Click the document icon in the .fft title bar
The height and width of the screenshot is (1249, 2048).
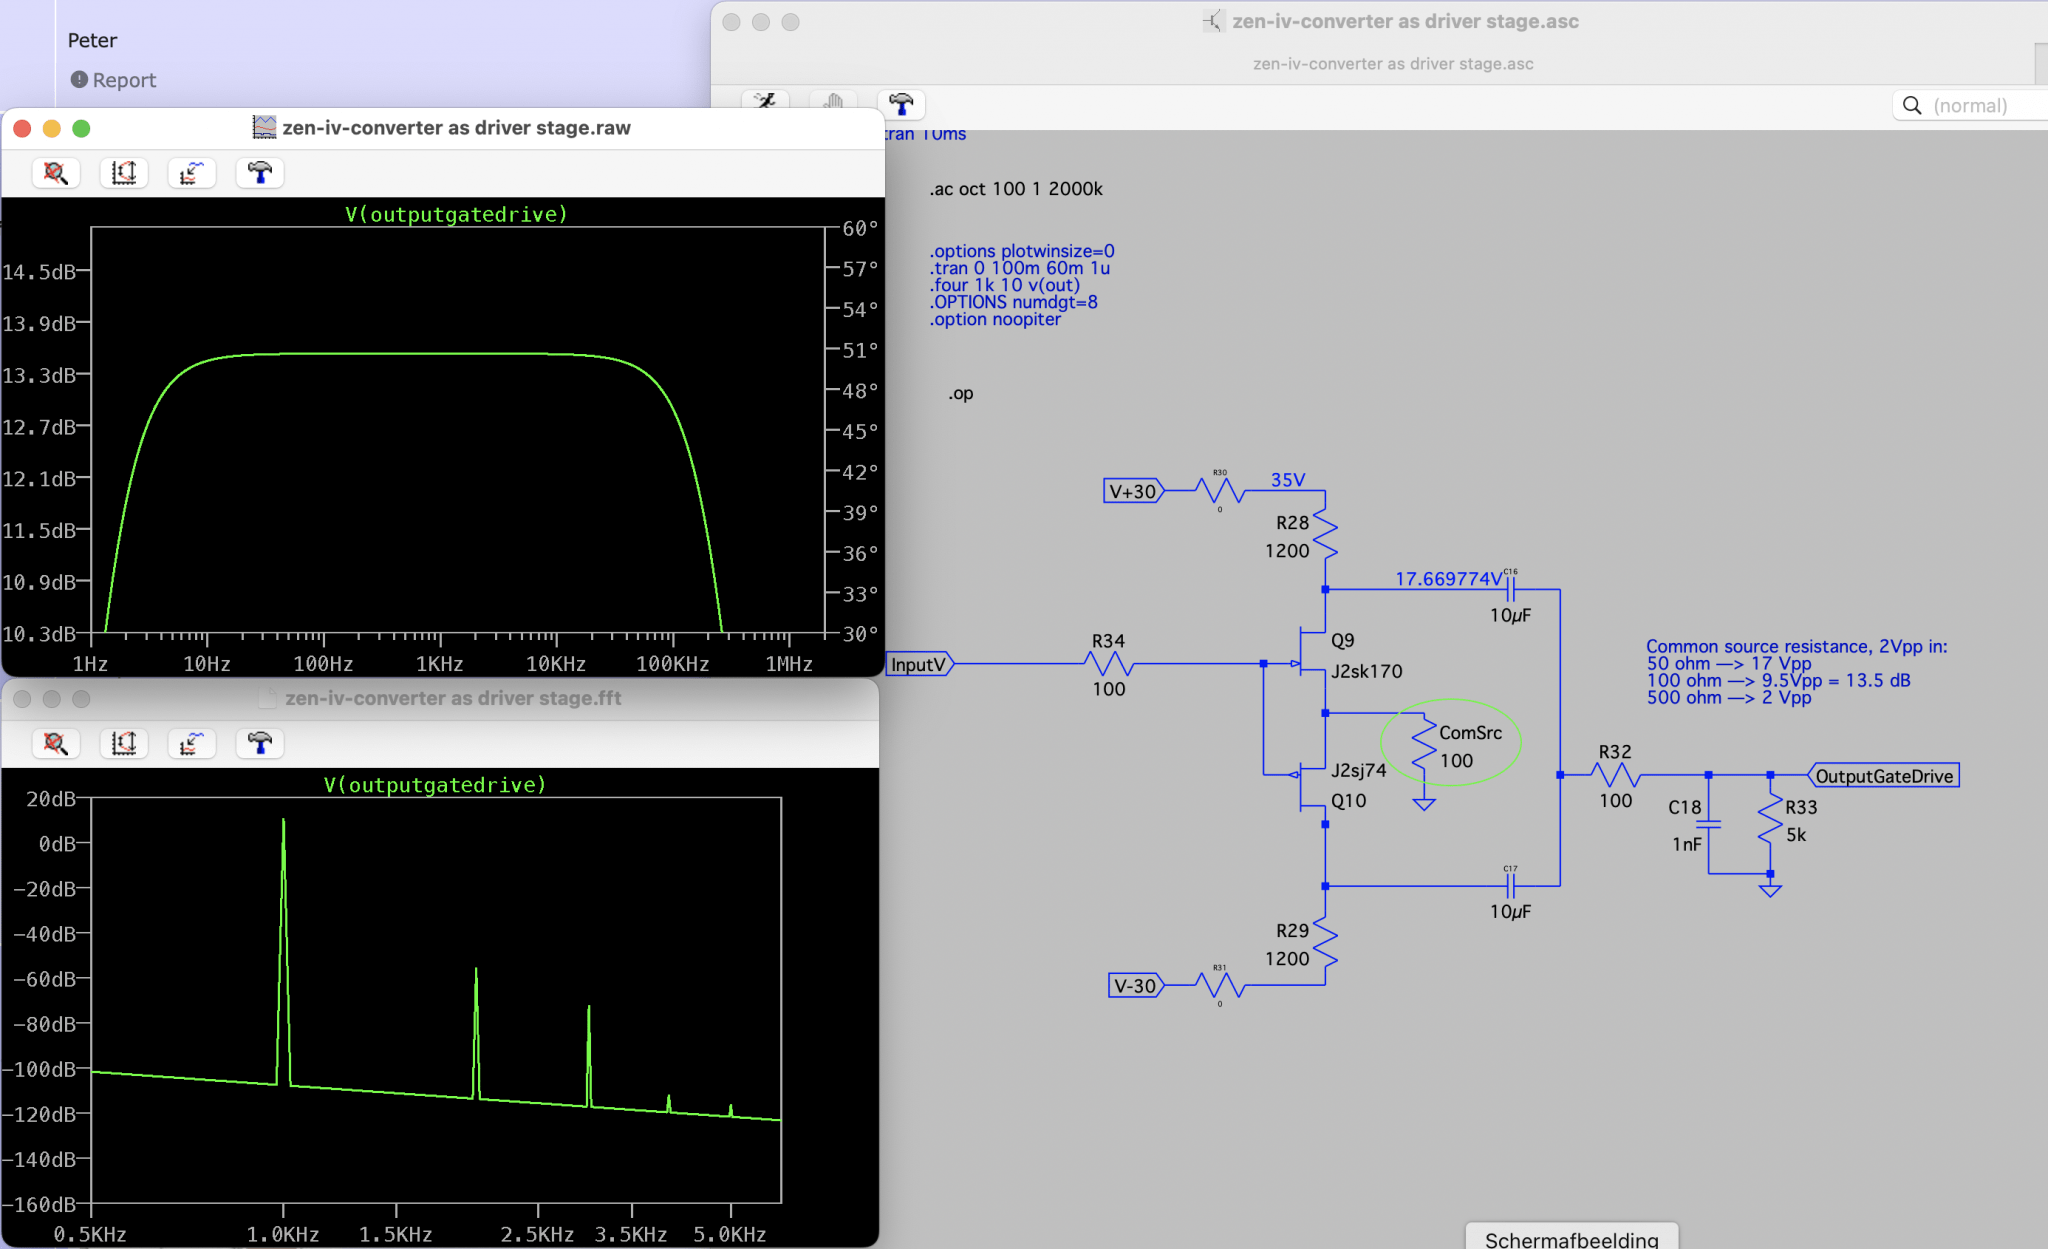(x=268, y=698)
